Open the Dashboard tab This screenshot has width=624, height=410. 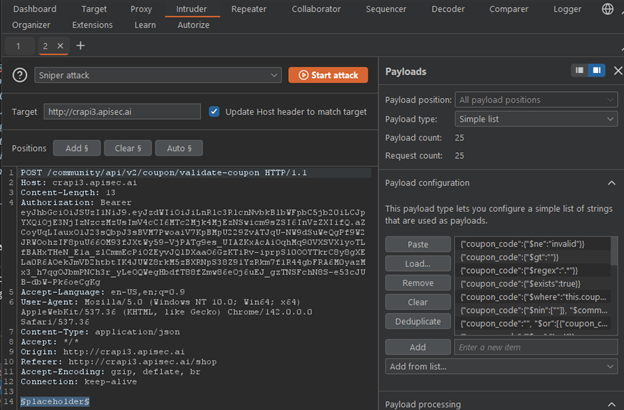tap(35, 9)
